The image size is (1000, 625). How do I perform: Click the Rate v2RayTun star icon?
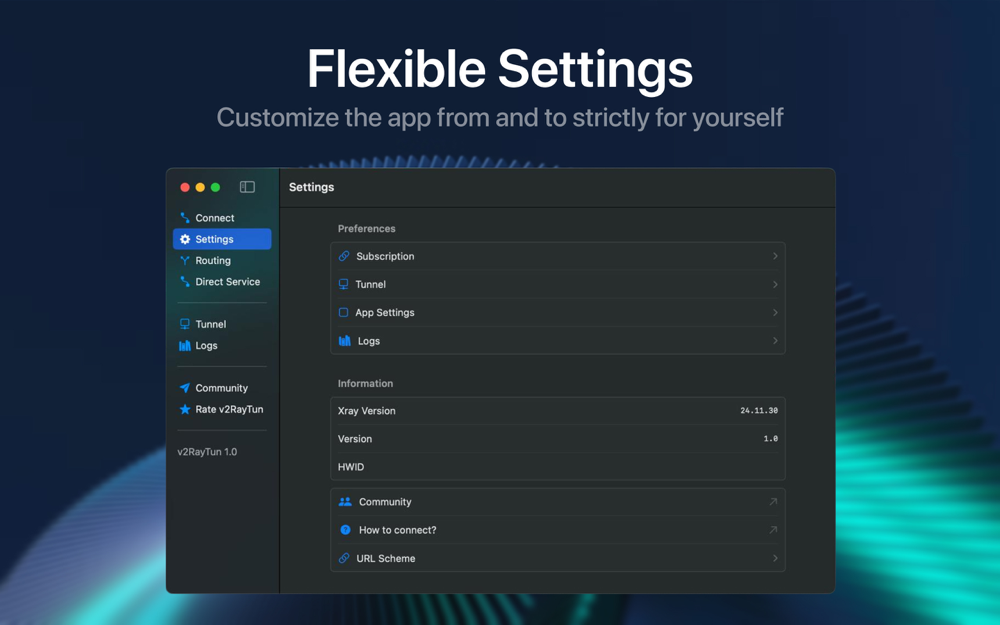pos(185,409)
